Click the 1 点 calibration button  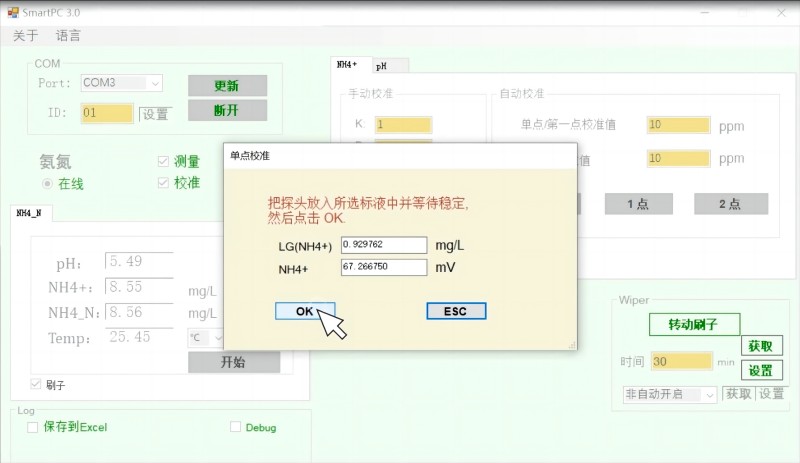coord(638,204)
